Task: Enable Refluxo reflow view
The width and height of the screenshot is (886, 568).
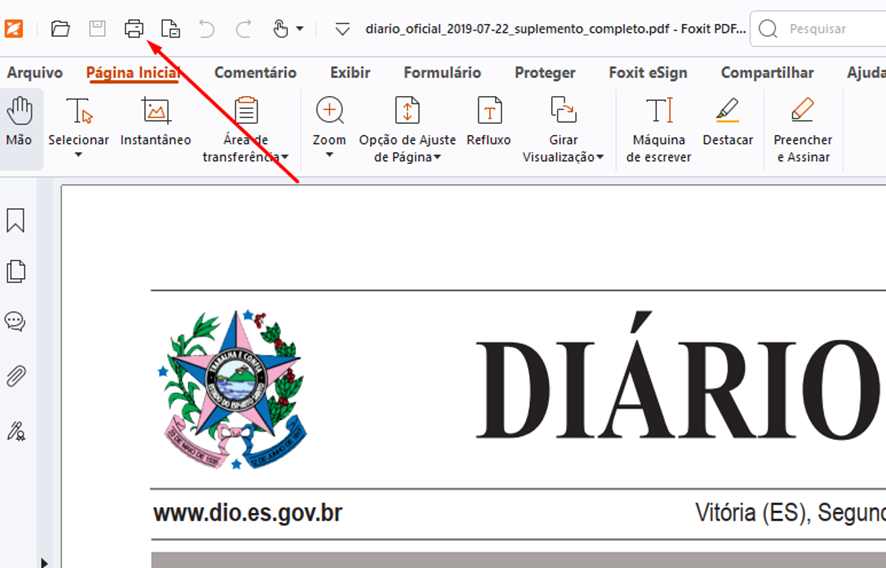Action: 489,122
